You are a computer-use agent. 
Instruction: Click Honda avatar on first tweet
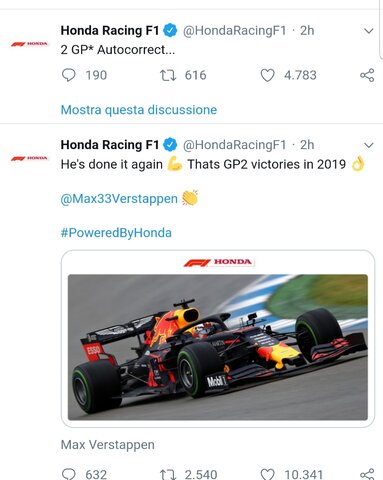[x=30, y=44]
